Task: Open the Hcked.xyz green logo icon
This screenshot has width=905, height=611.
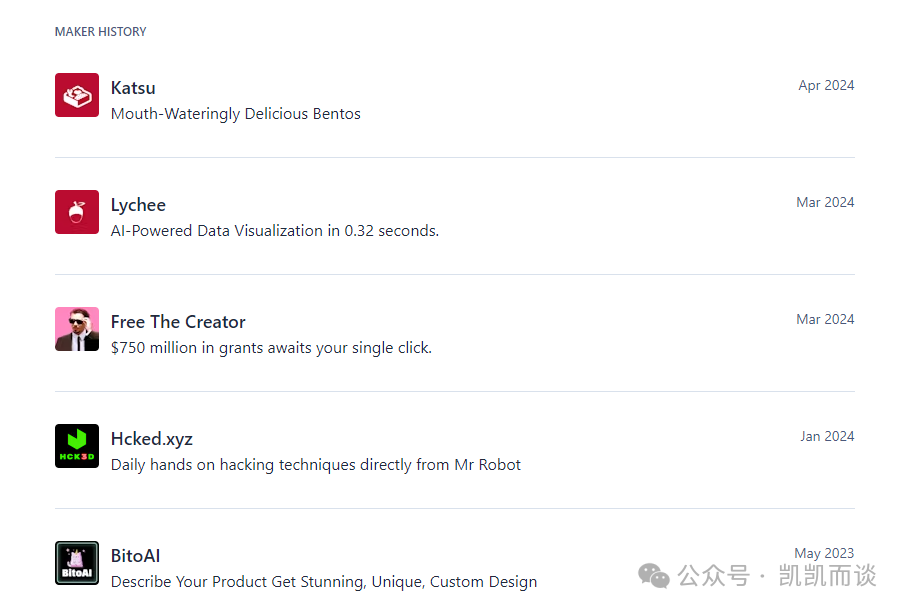Action: 77,446
